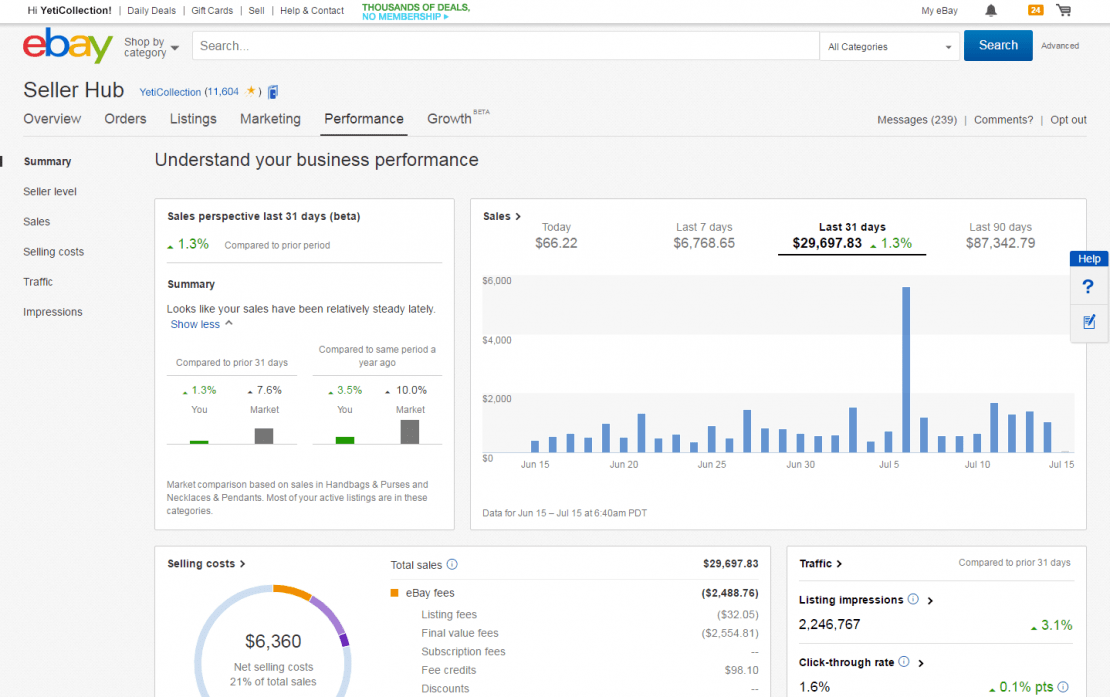
Task: Click the eBay logo
Action: (x=66, y=45)
